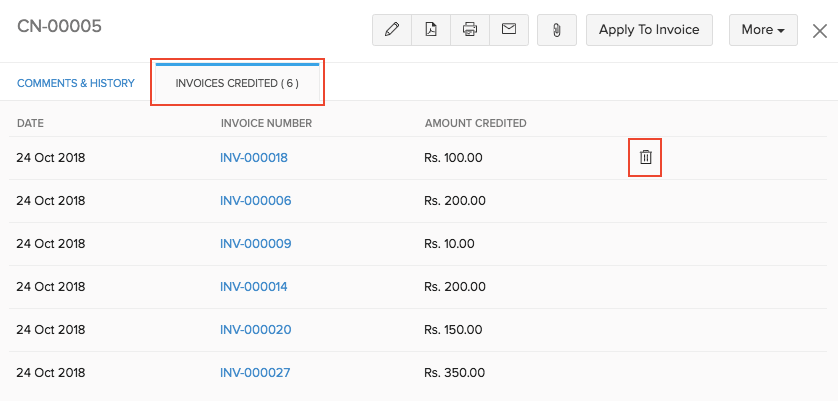Click the date in the INV-000009 row
This screenshot has height=401, width=838.
pyautogui.click(x=51, y=244)
